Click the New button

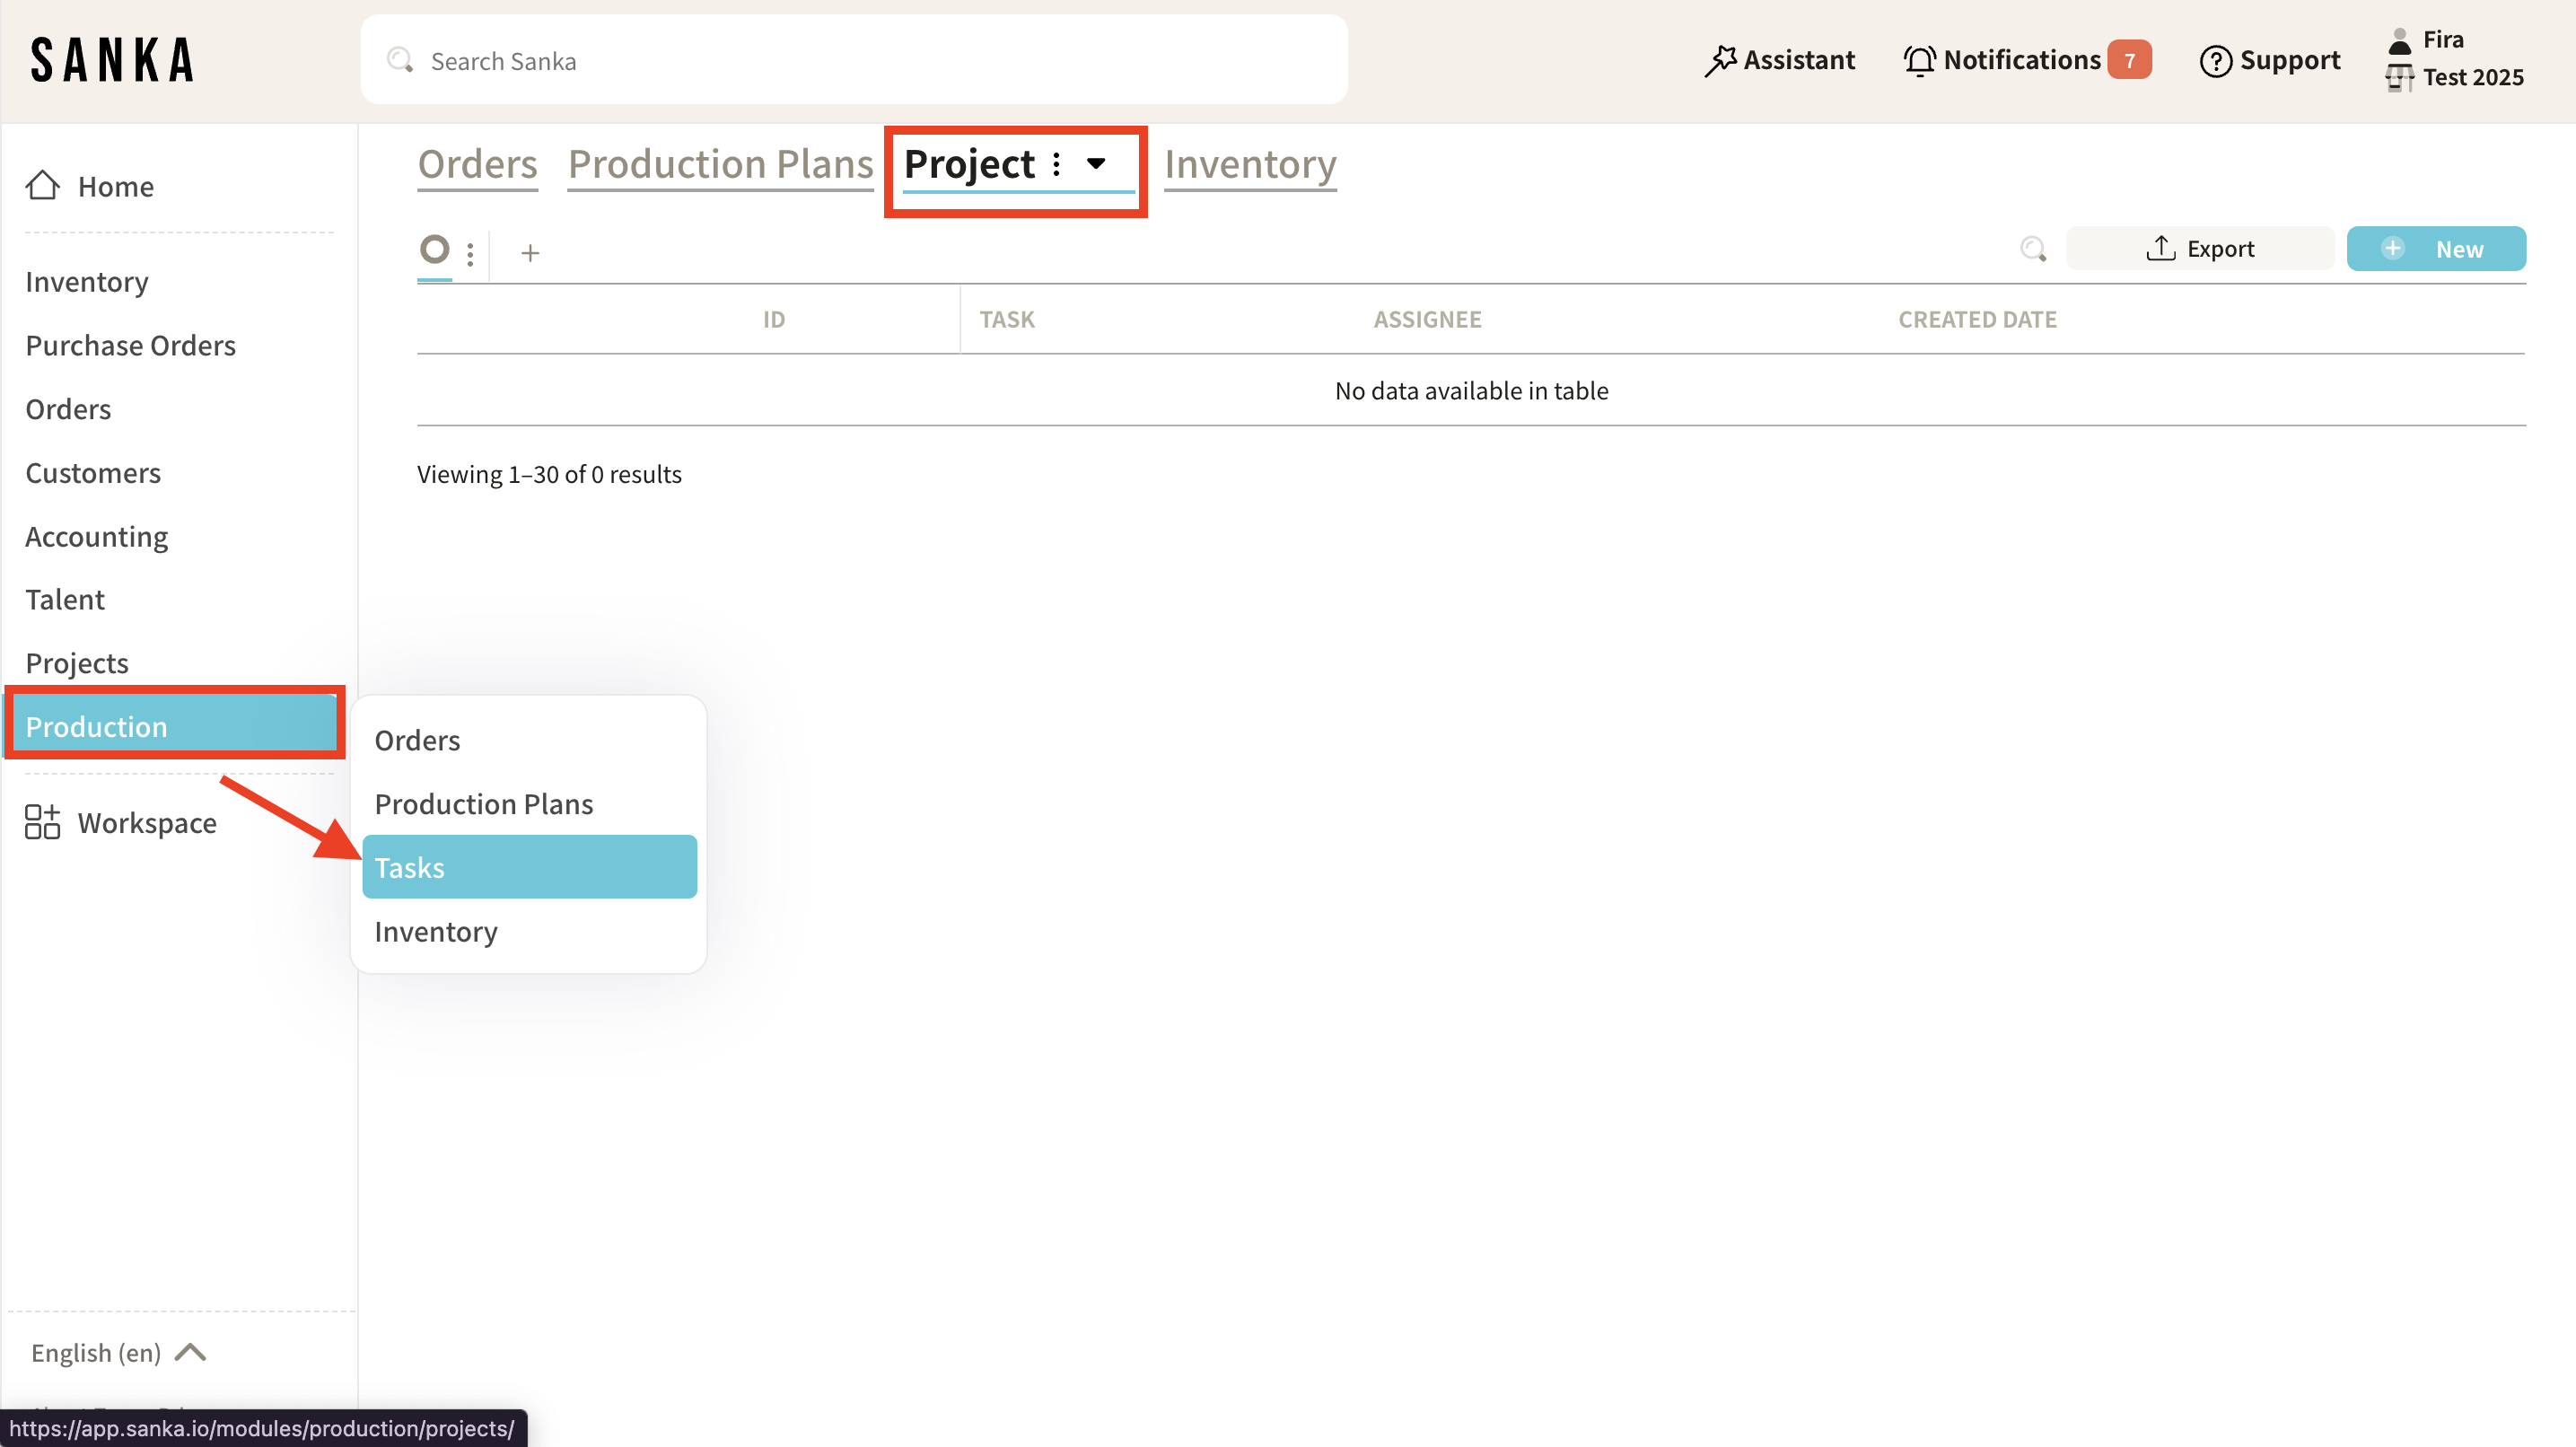point(2436,249)
